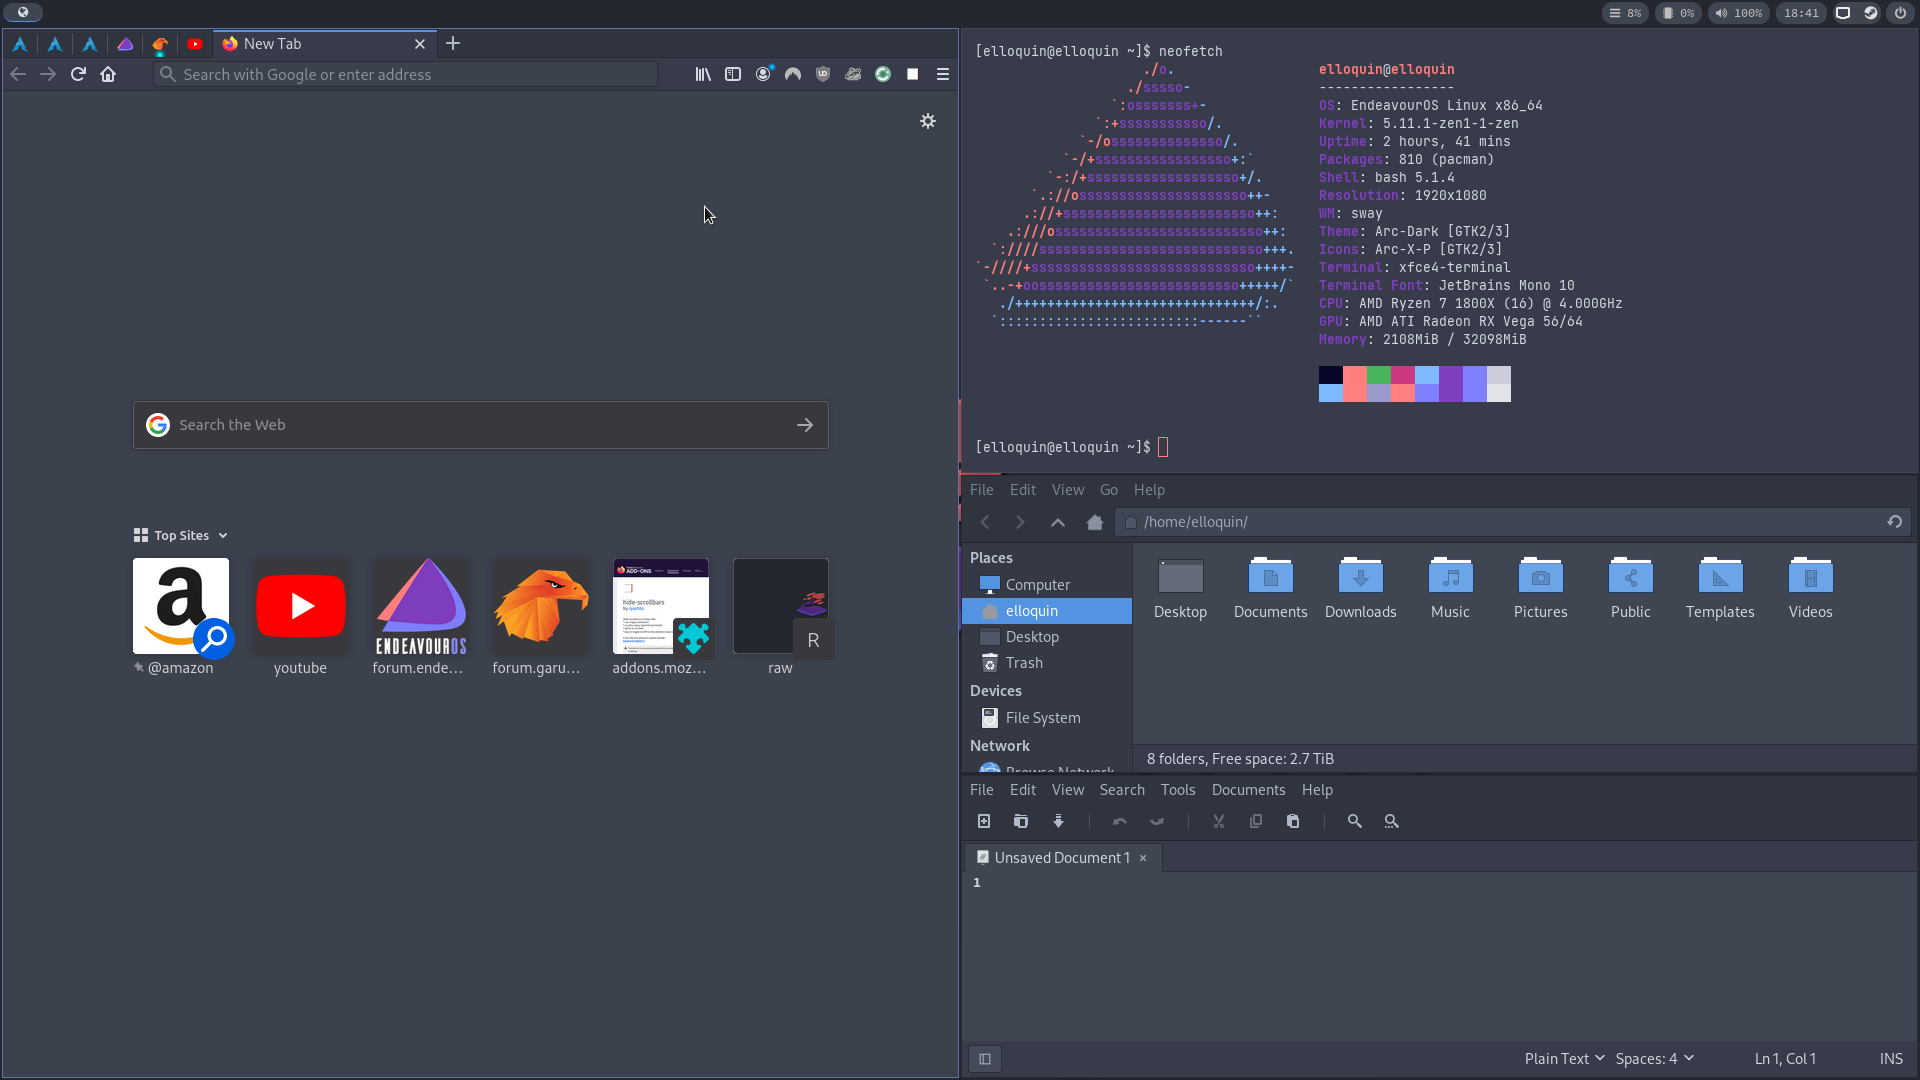
Task: Select File System under Devices
Action: (1047, 718)
